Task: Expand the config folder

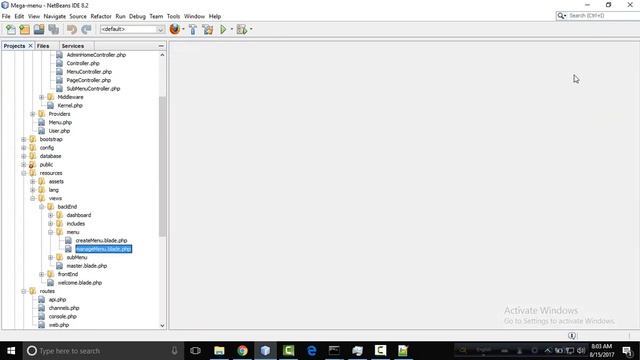Action: click(x=24, y=148)
